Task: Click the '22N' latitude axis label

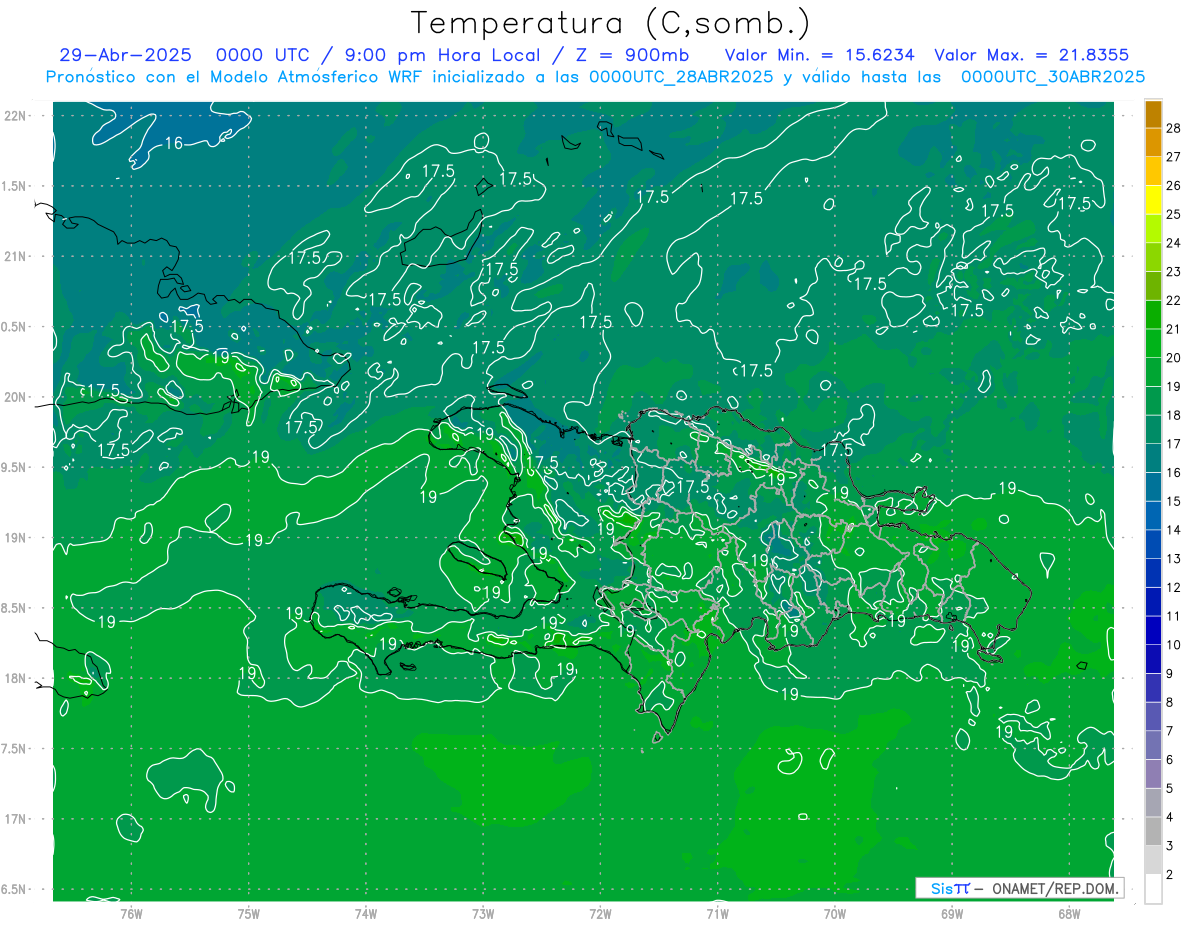Action: 16,116
